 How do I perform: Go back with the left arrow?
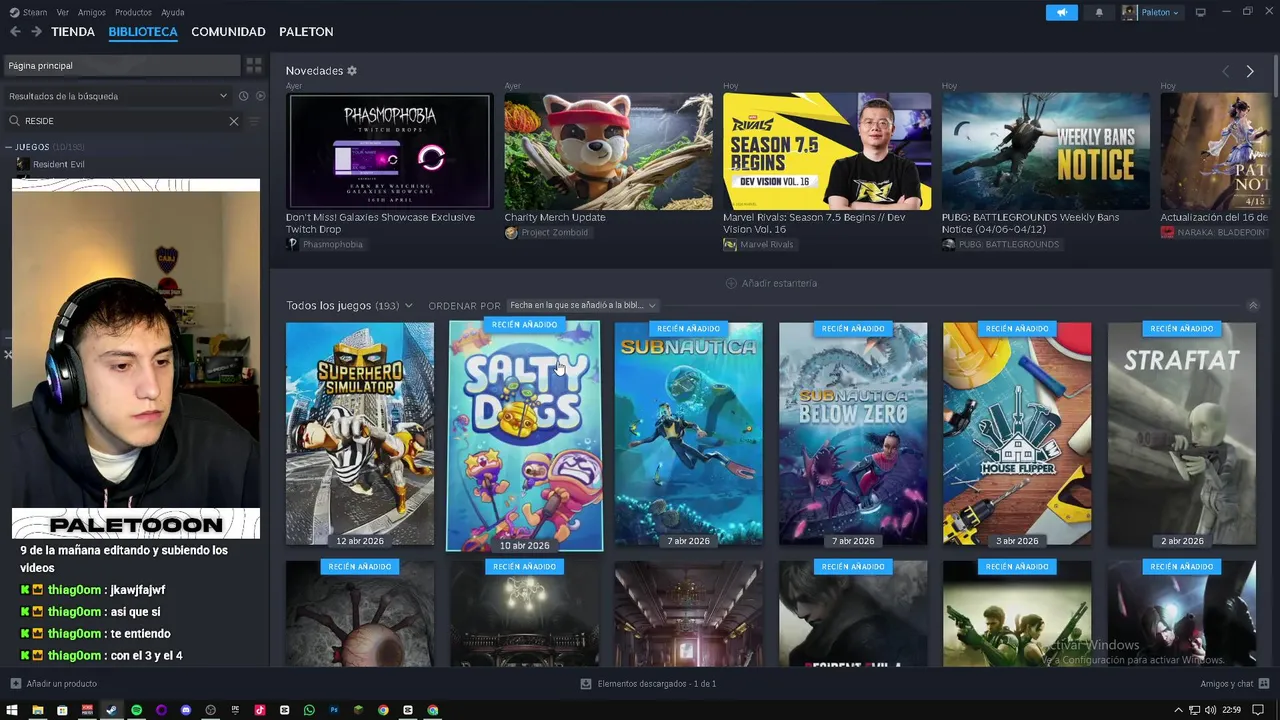pos(15,32)
